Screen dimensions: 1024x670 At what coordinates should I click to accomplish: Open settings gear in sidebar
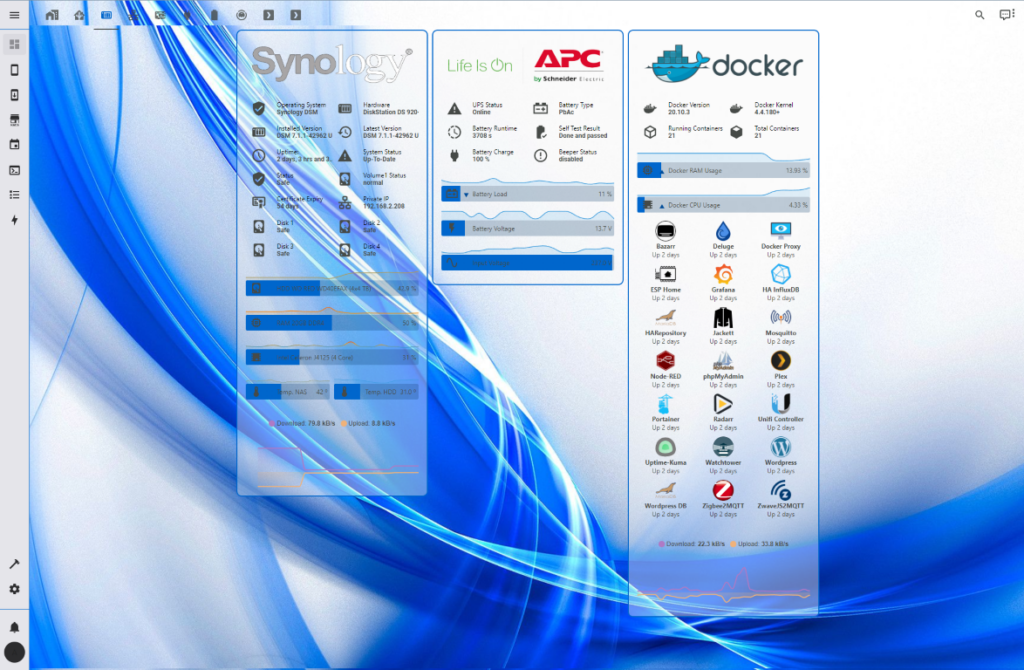pos(14,589)
